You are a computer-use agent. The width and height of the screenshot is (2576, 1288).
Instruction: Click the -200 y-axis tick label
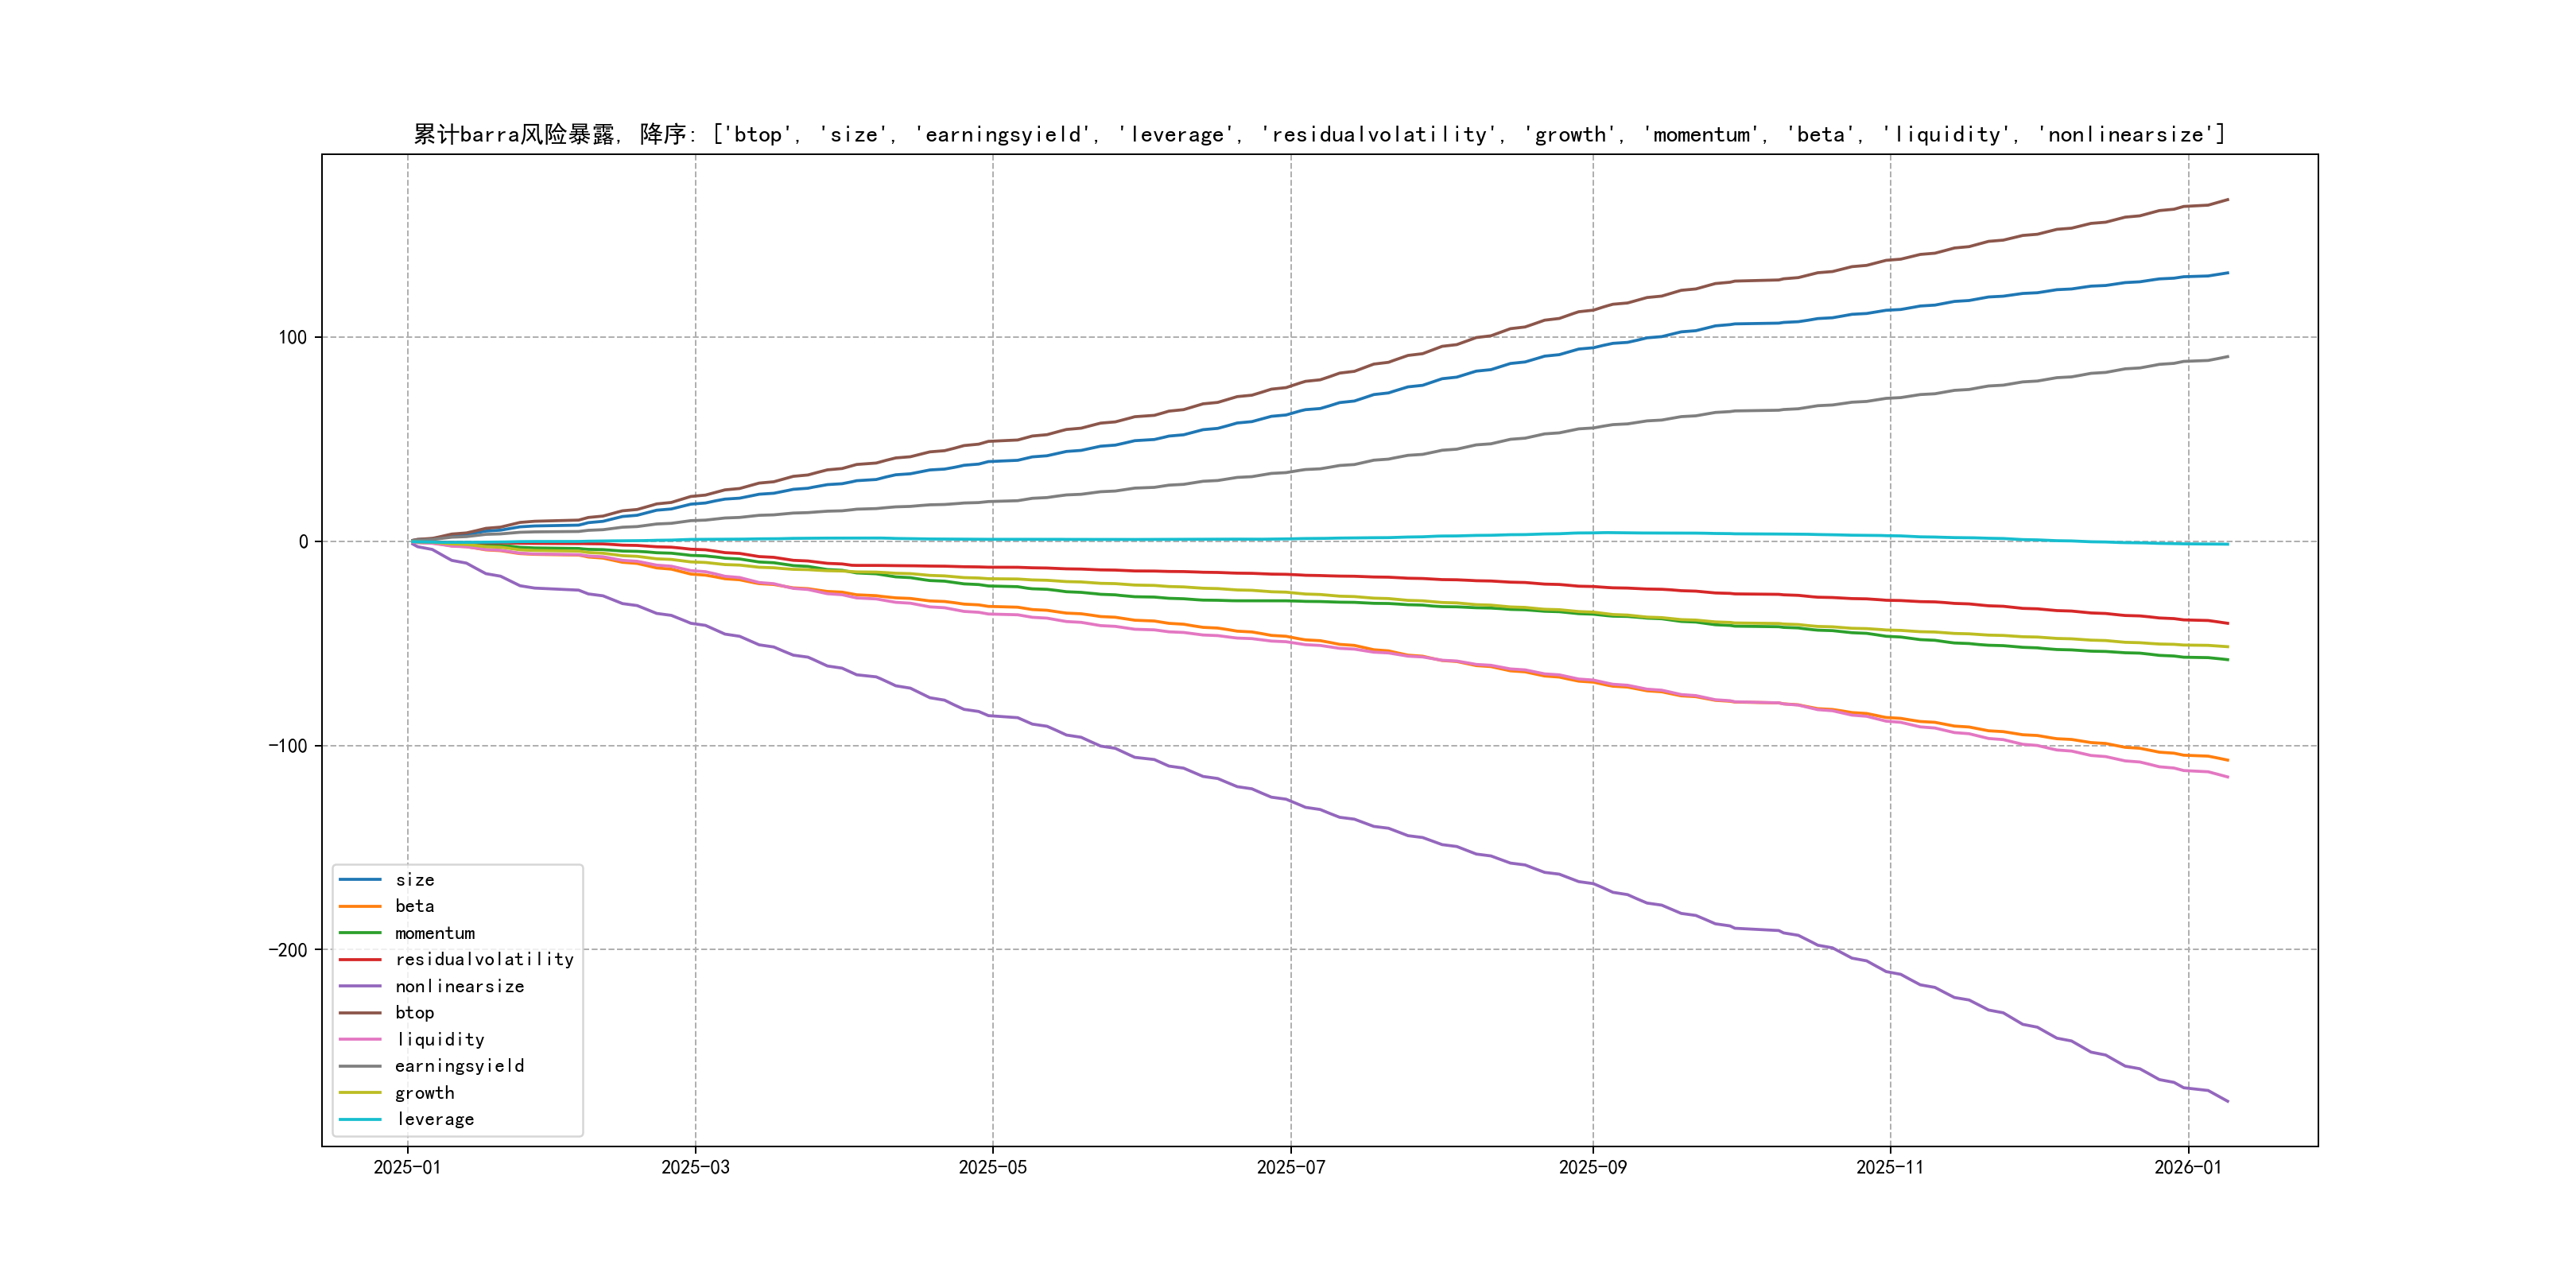287,950
